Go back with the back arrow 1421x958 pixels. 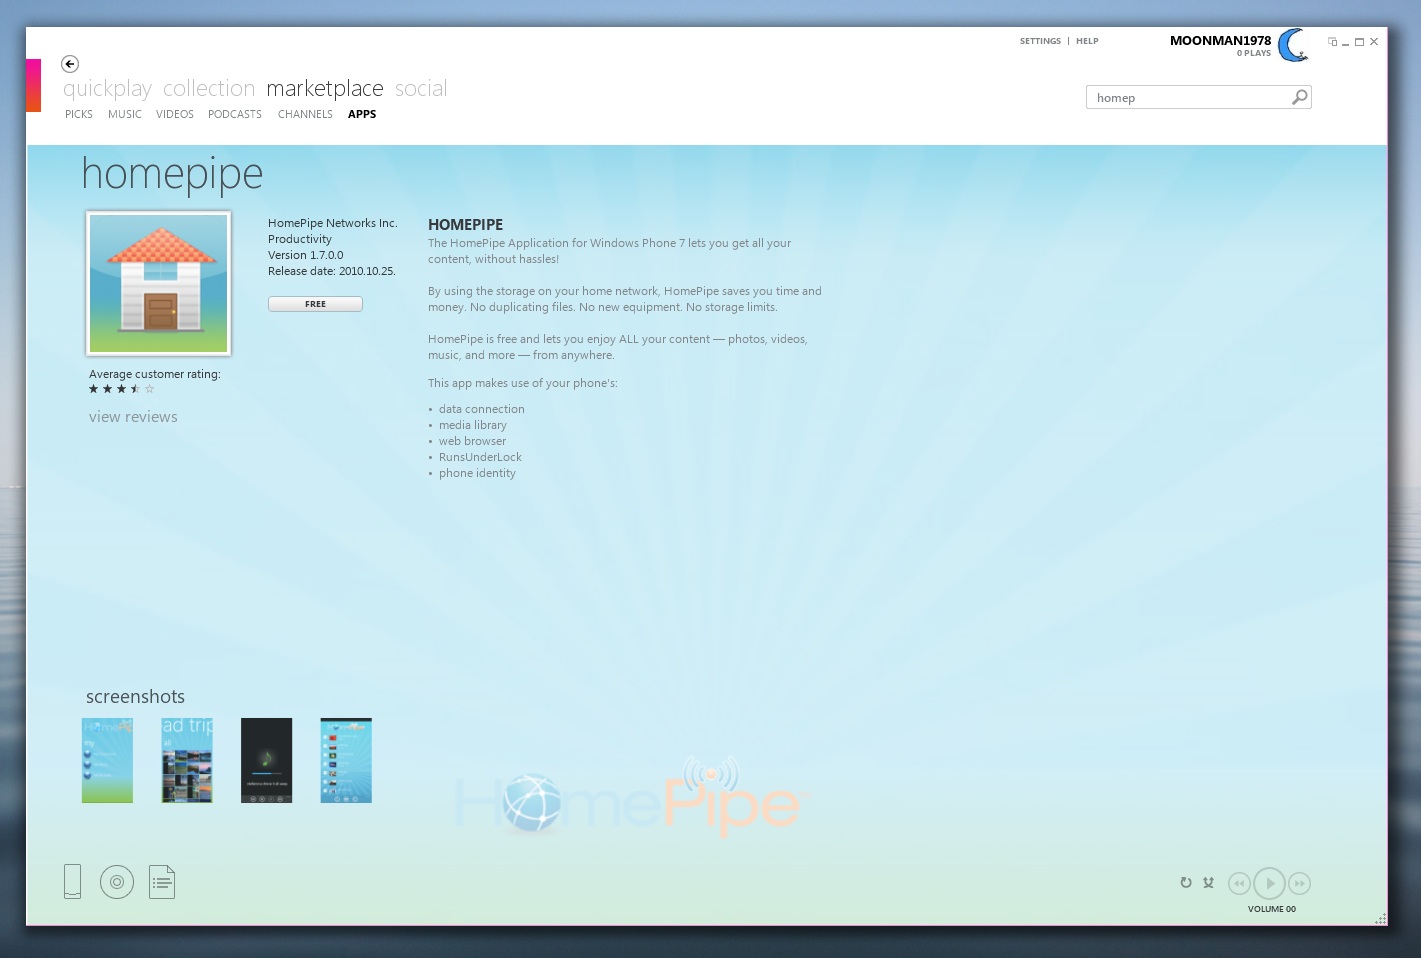[70, 64]
